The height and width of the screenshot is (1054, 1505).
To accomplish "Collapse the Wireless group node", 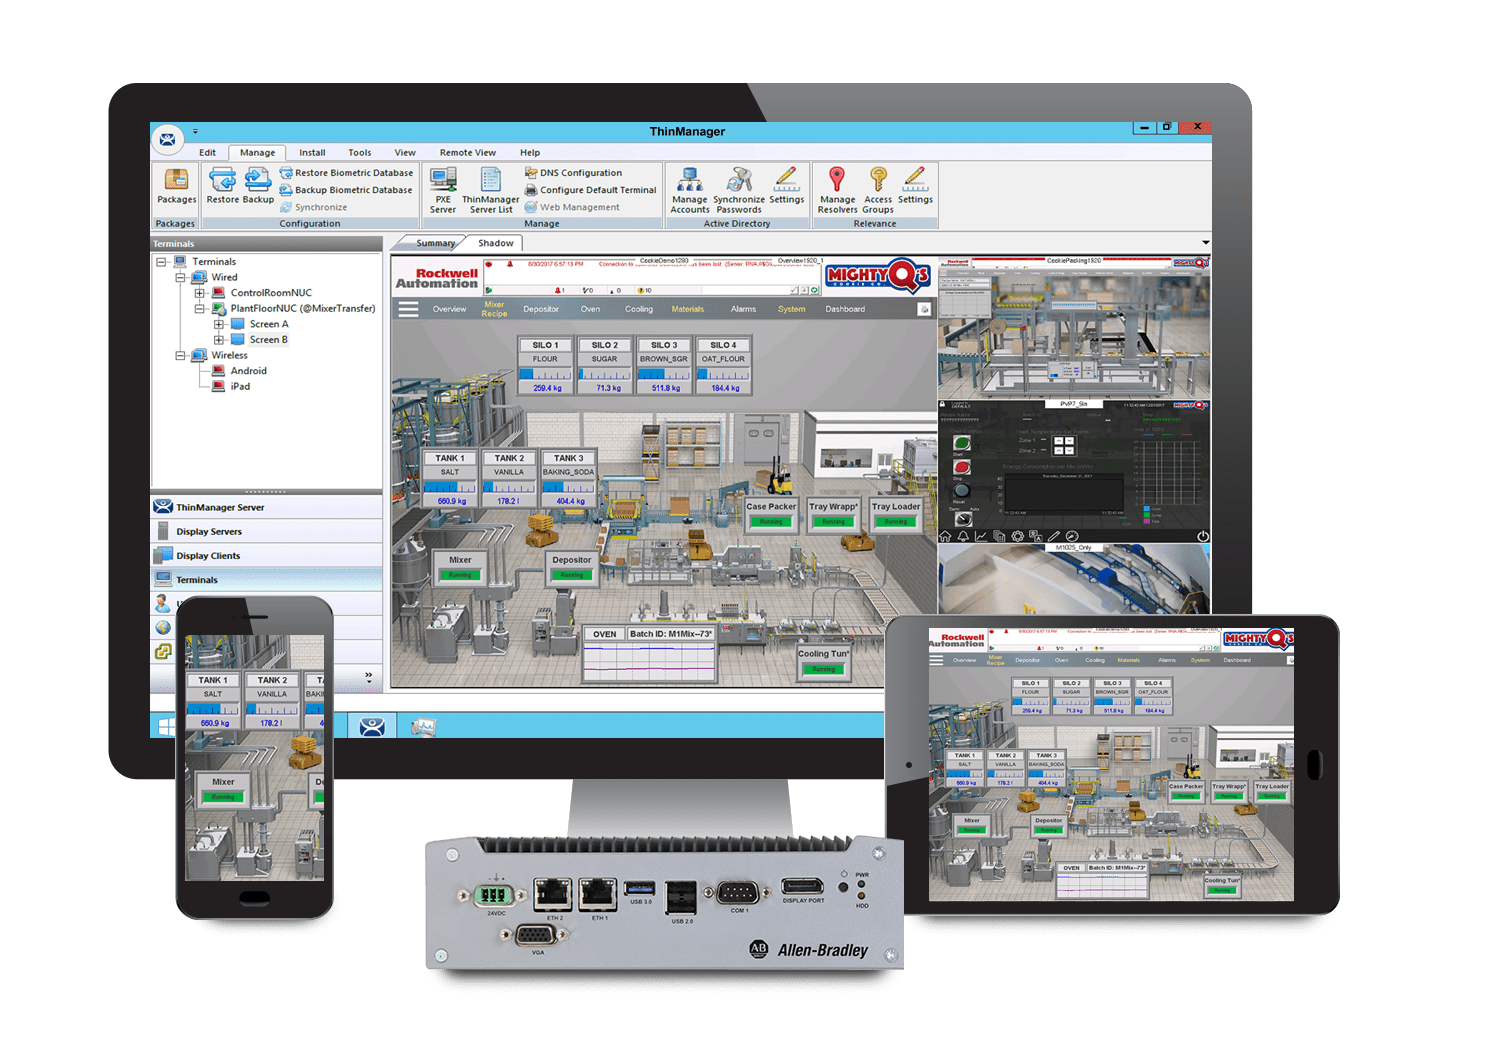I will point(180,355).
